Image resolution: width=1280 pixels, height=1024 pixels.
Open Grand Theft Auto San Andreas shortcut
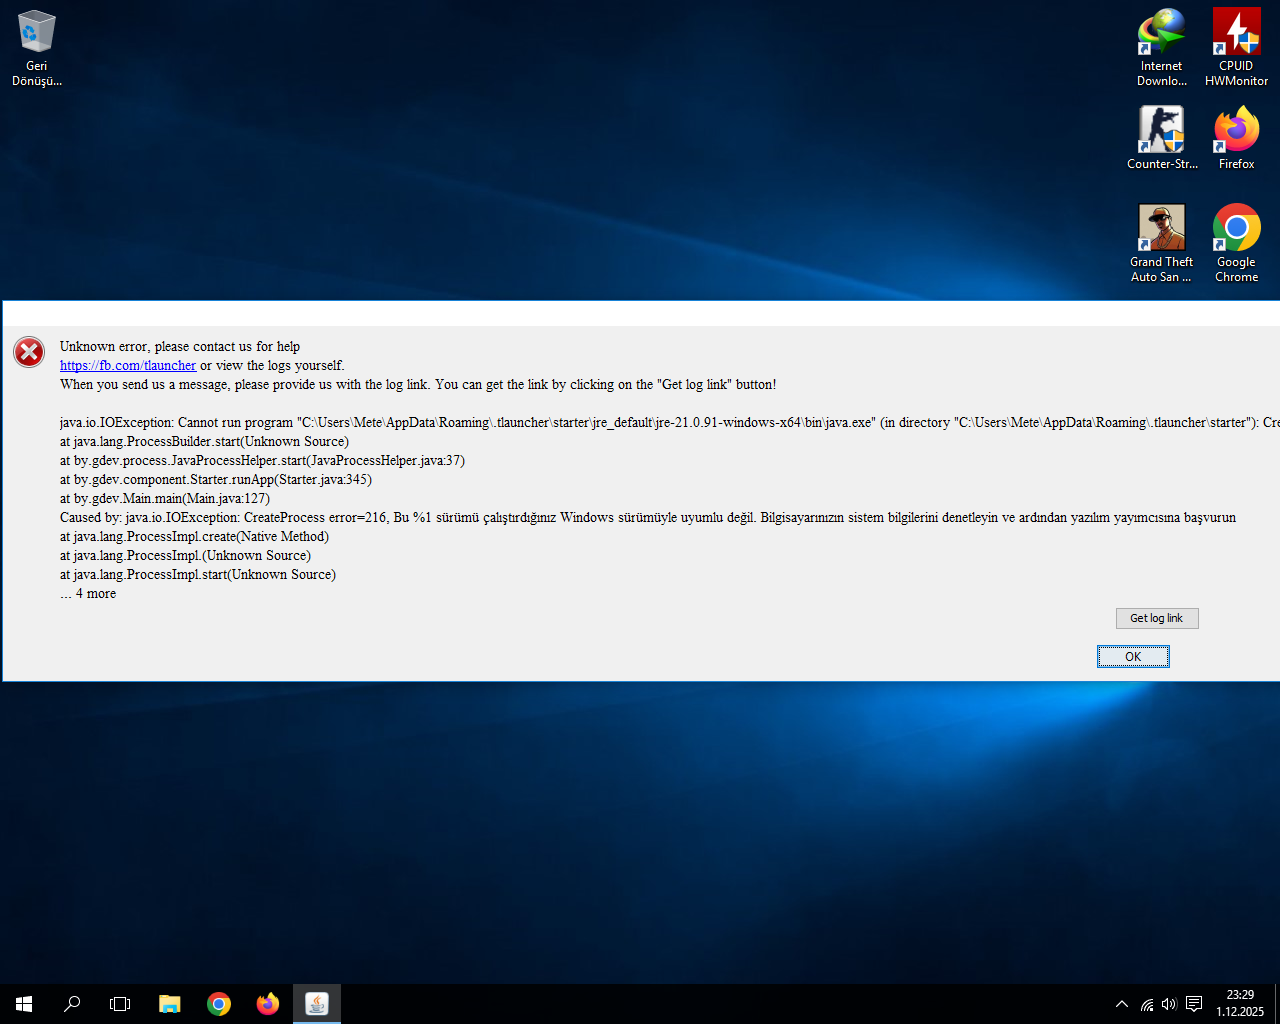[x=1161, y=244]
